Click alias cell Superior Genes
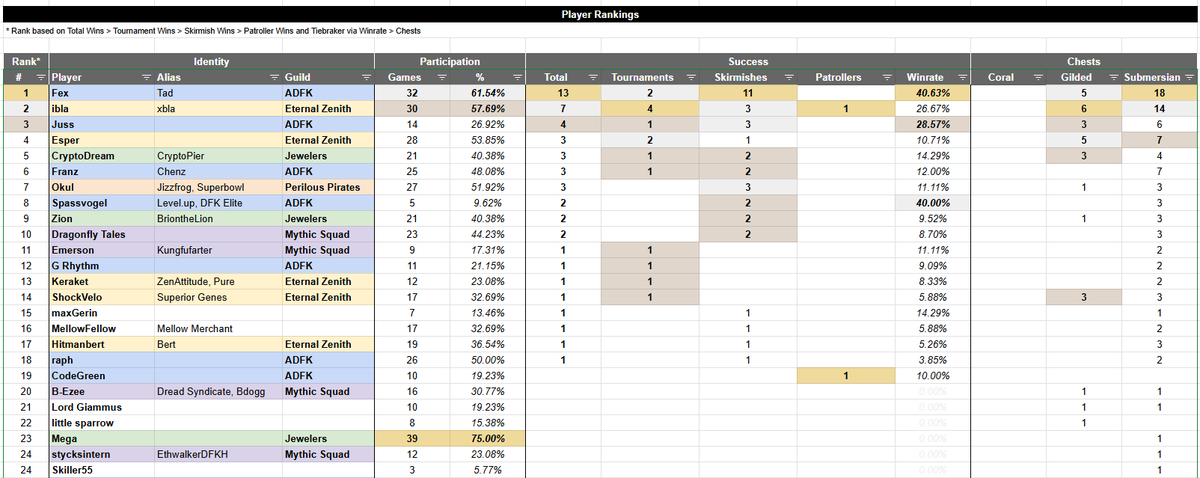1200x478 pixels. [218, 297]
